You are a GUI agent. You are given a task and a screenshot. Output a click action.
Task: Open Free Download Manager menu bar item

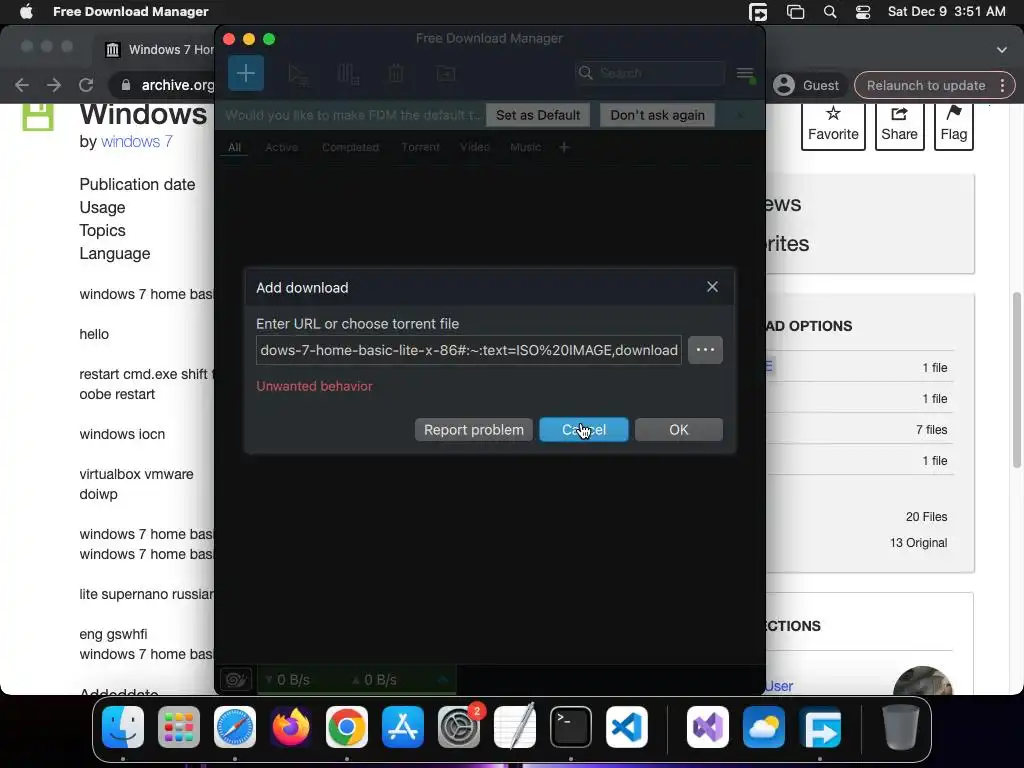[x=131, y=11]
